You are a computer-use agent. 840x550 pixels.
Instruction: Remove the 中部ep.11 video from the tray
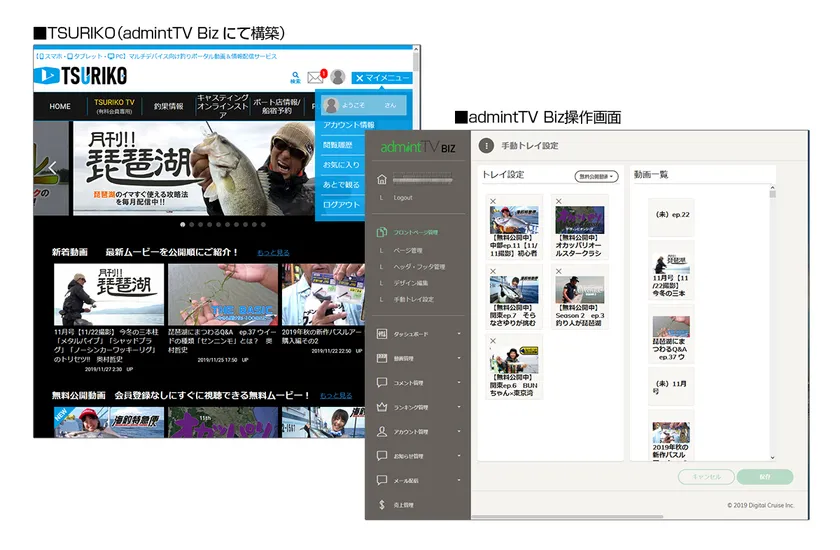click(x=493, y=201)
